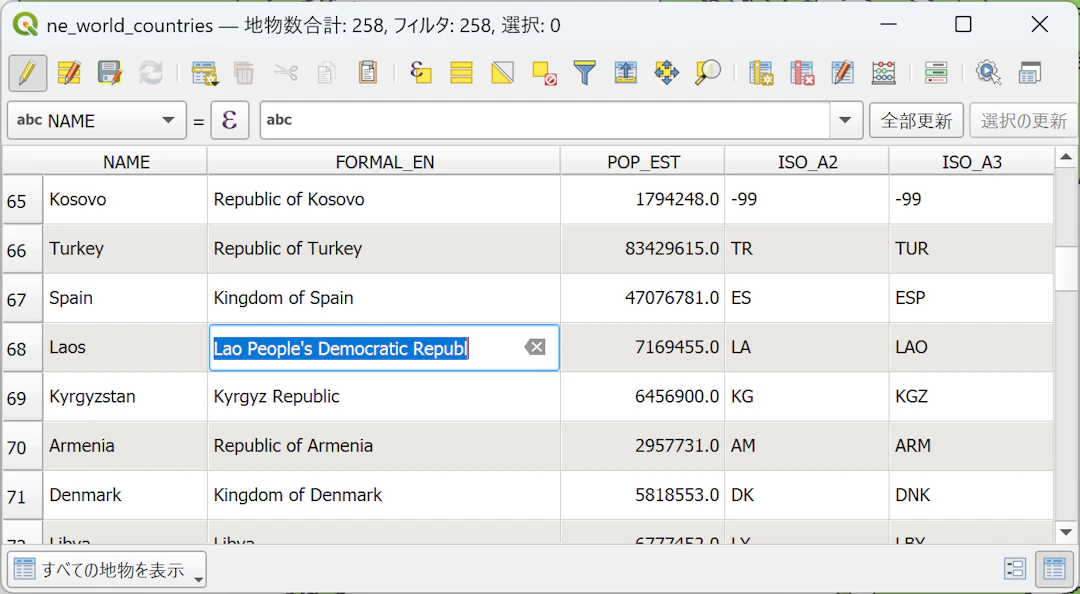Screen dimensions: 1080x594
Task: Open organize columns dialog
Action: (x=842, y=72)
